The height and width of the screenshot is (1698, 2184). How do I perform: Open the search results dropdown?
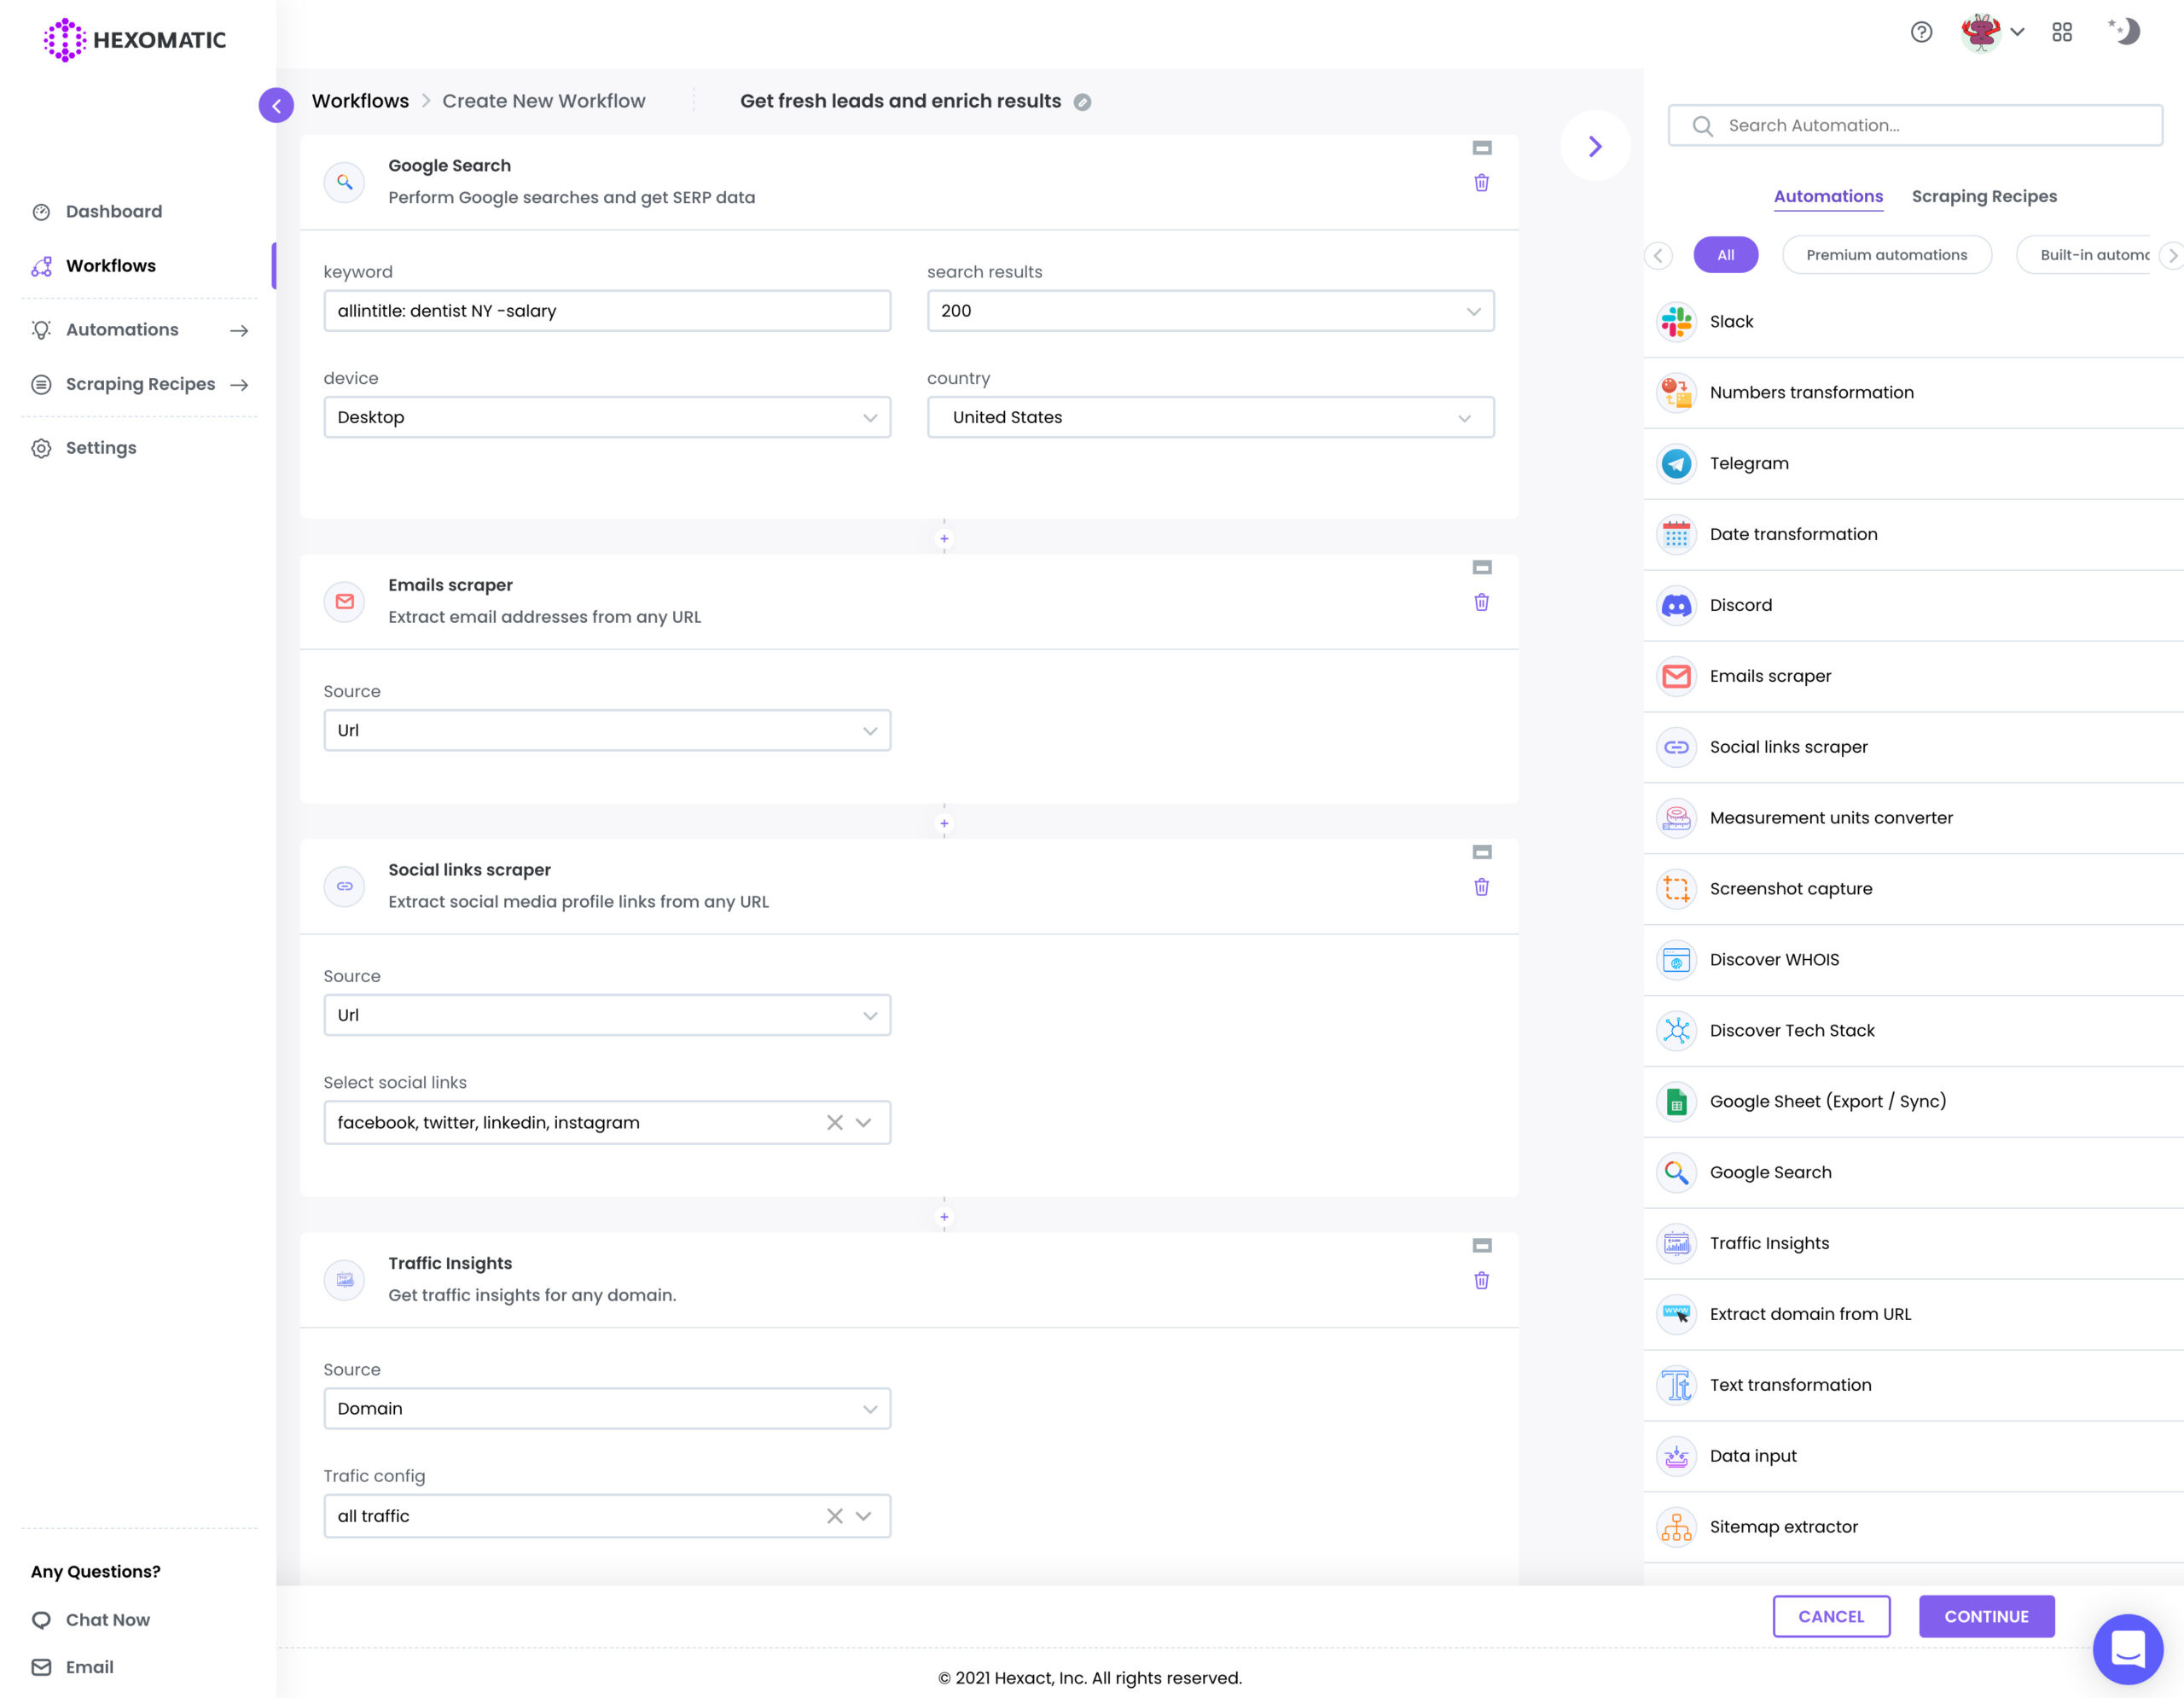click(x=1210, y=311)
